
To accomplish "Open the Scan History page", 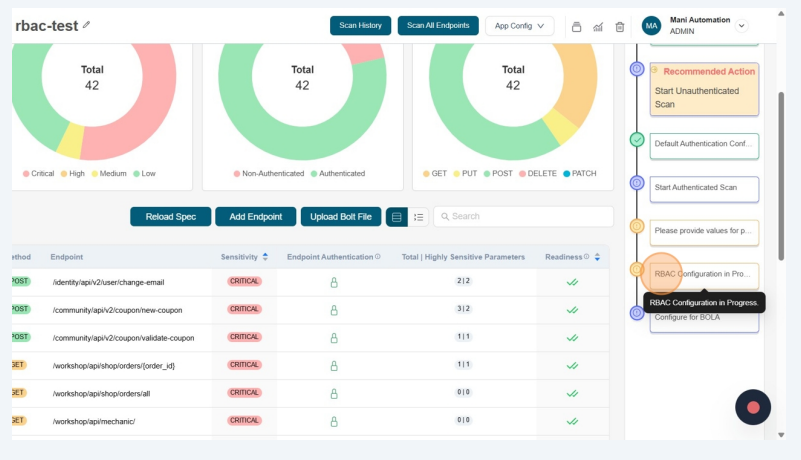I will pos(360,26).
